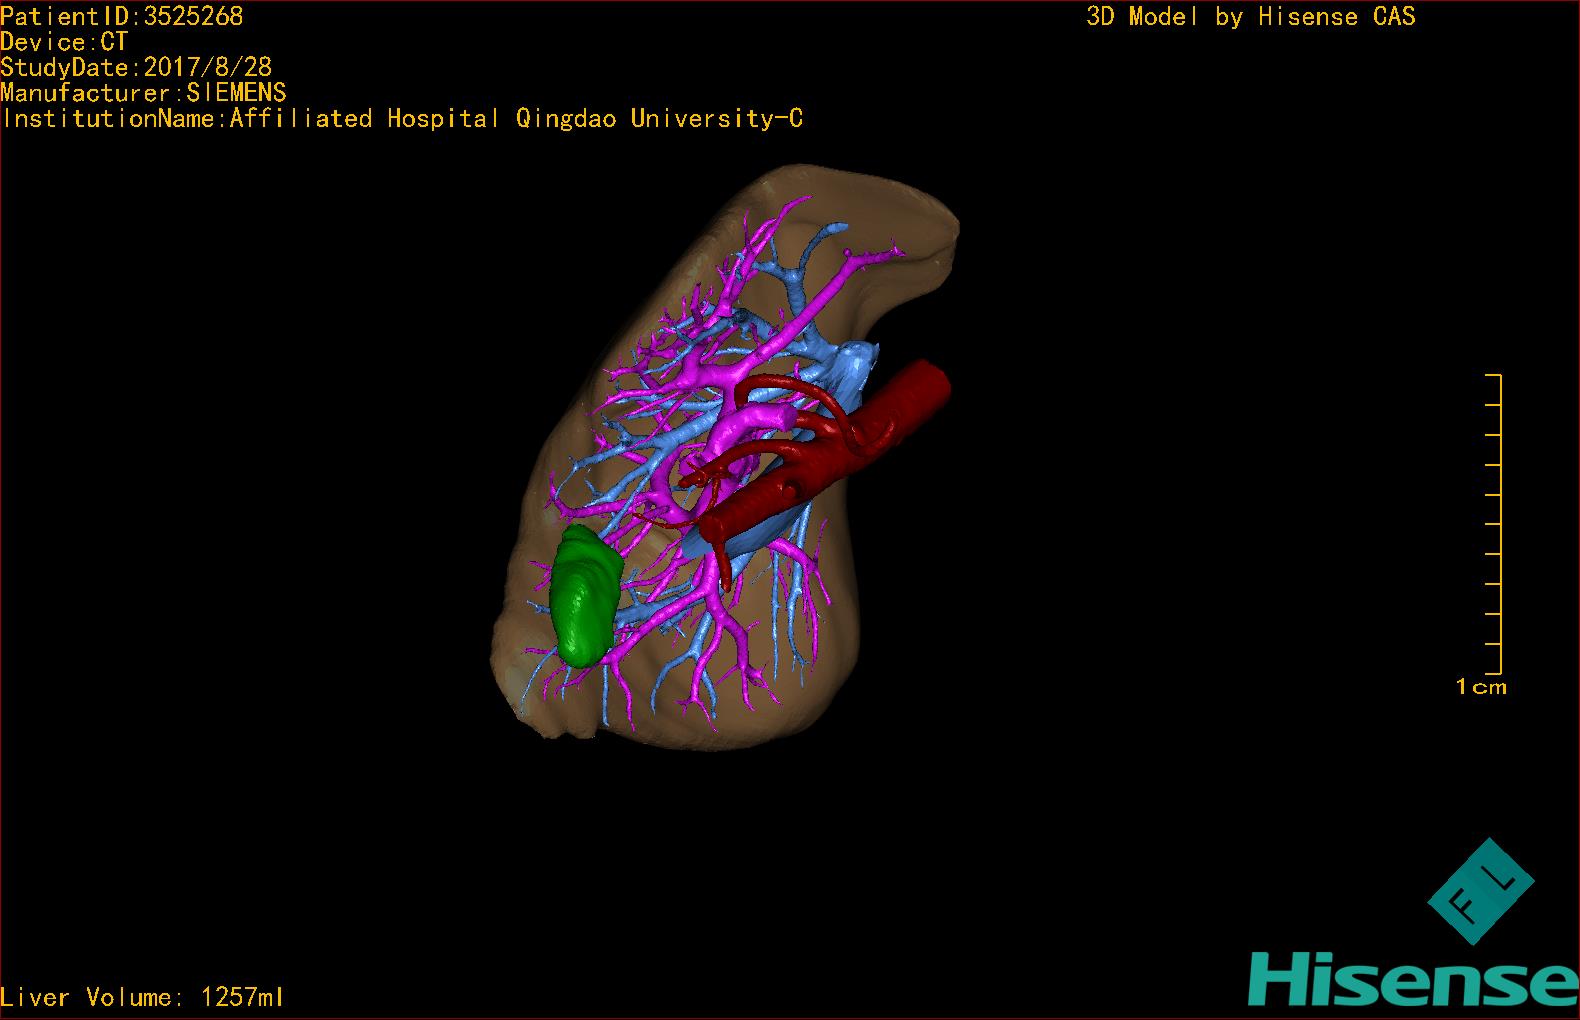Click the '3D Model by Hisense CAS' title
This screenshot has width=1580, height=1020.
[x=1251, y=17]
